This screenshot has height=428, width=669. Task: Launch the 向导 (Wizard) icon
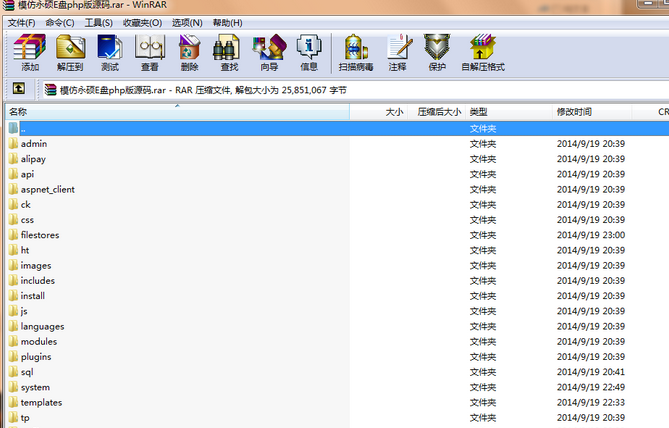[x=269, y=52]
